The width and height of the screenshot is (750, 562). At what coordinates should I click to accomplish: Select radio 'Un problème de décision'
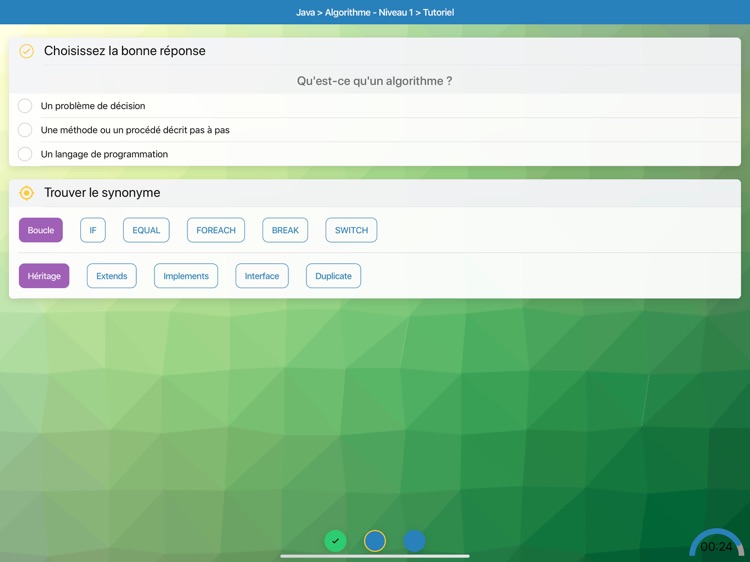click(25, 106)
